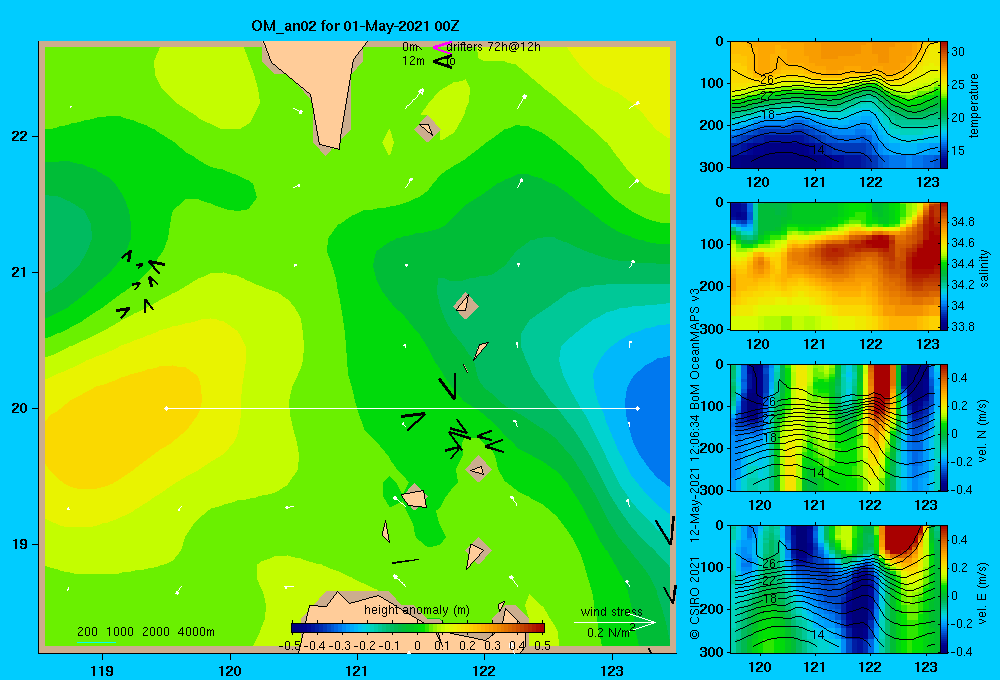
Task: Click the '-0.5' height anomaly scale value
Action: [290, 646]
